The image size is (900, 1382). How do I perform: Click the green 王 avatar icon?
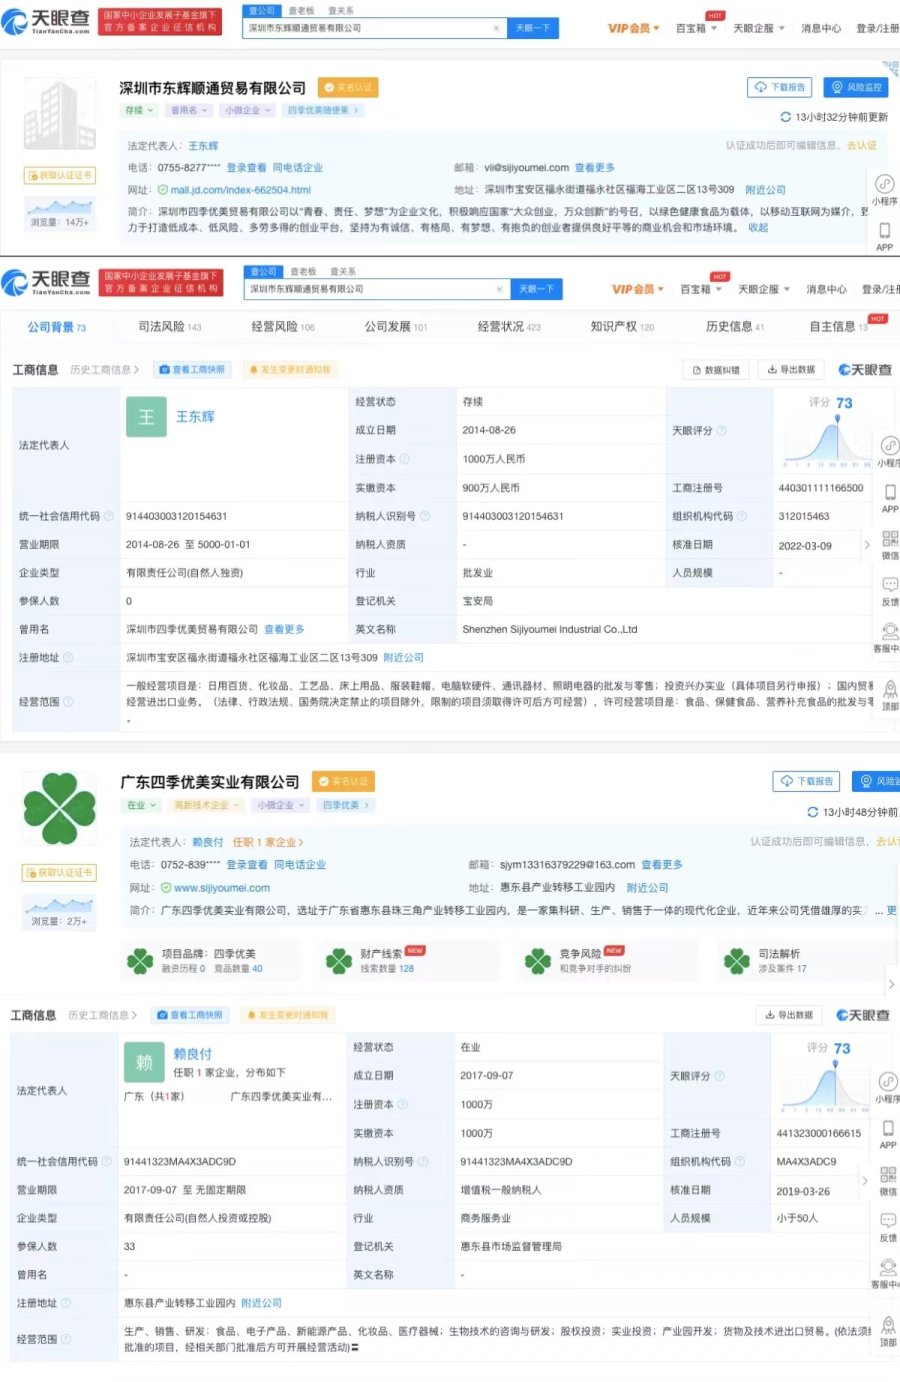pos(146,417)
